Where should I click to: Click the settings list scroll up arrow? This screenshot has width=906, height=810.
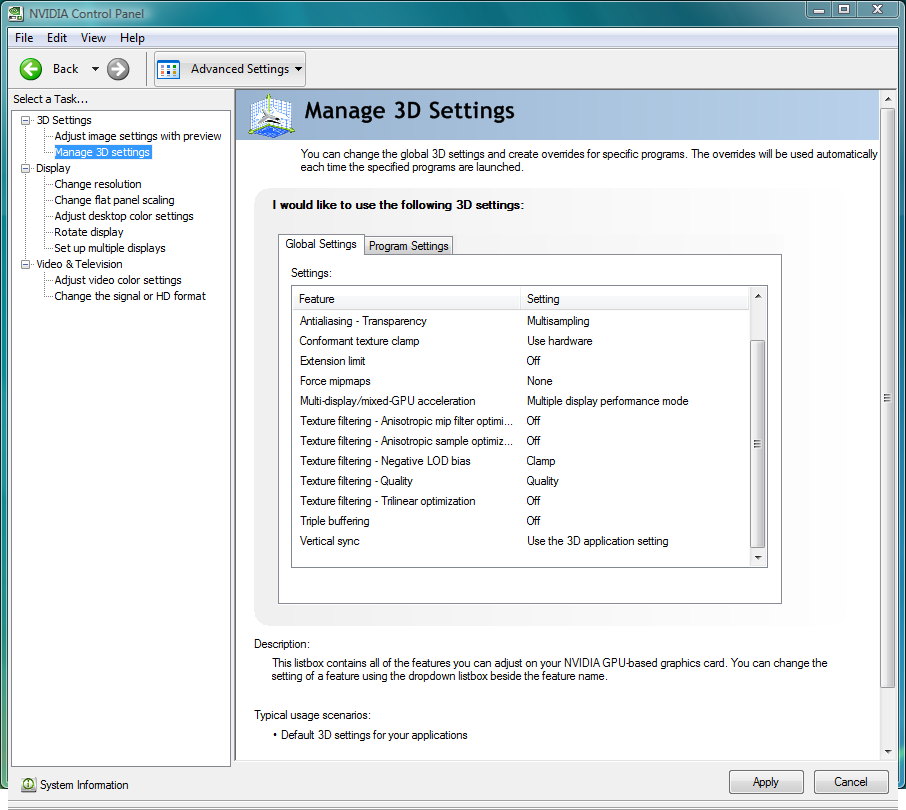(x=758, y=296)
